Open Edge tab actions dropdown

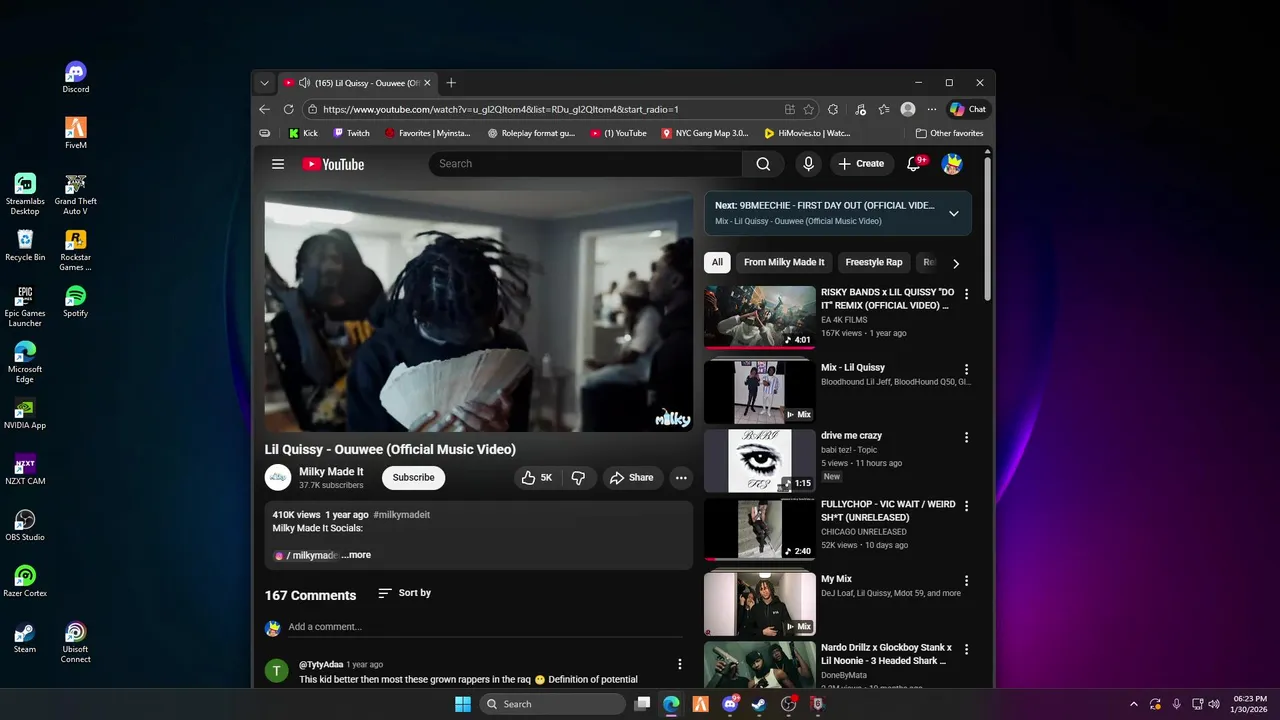click(264, 83)
